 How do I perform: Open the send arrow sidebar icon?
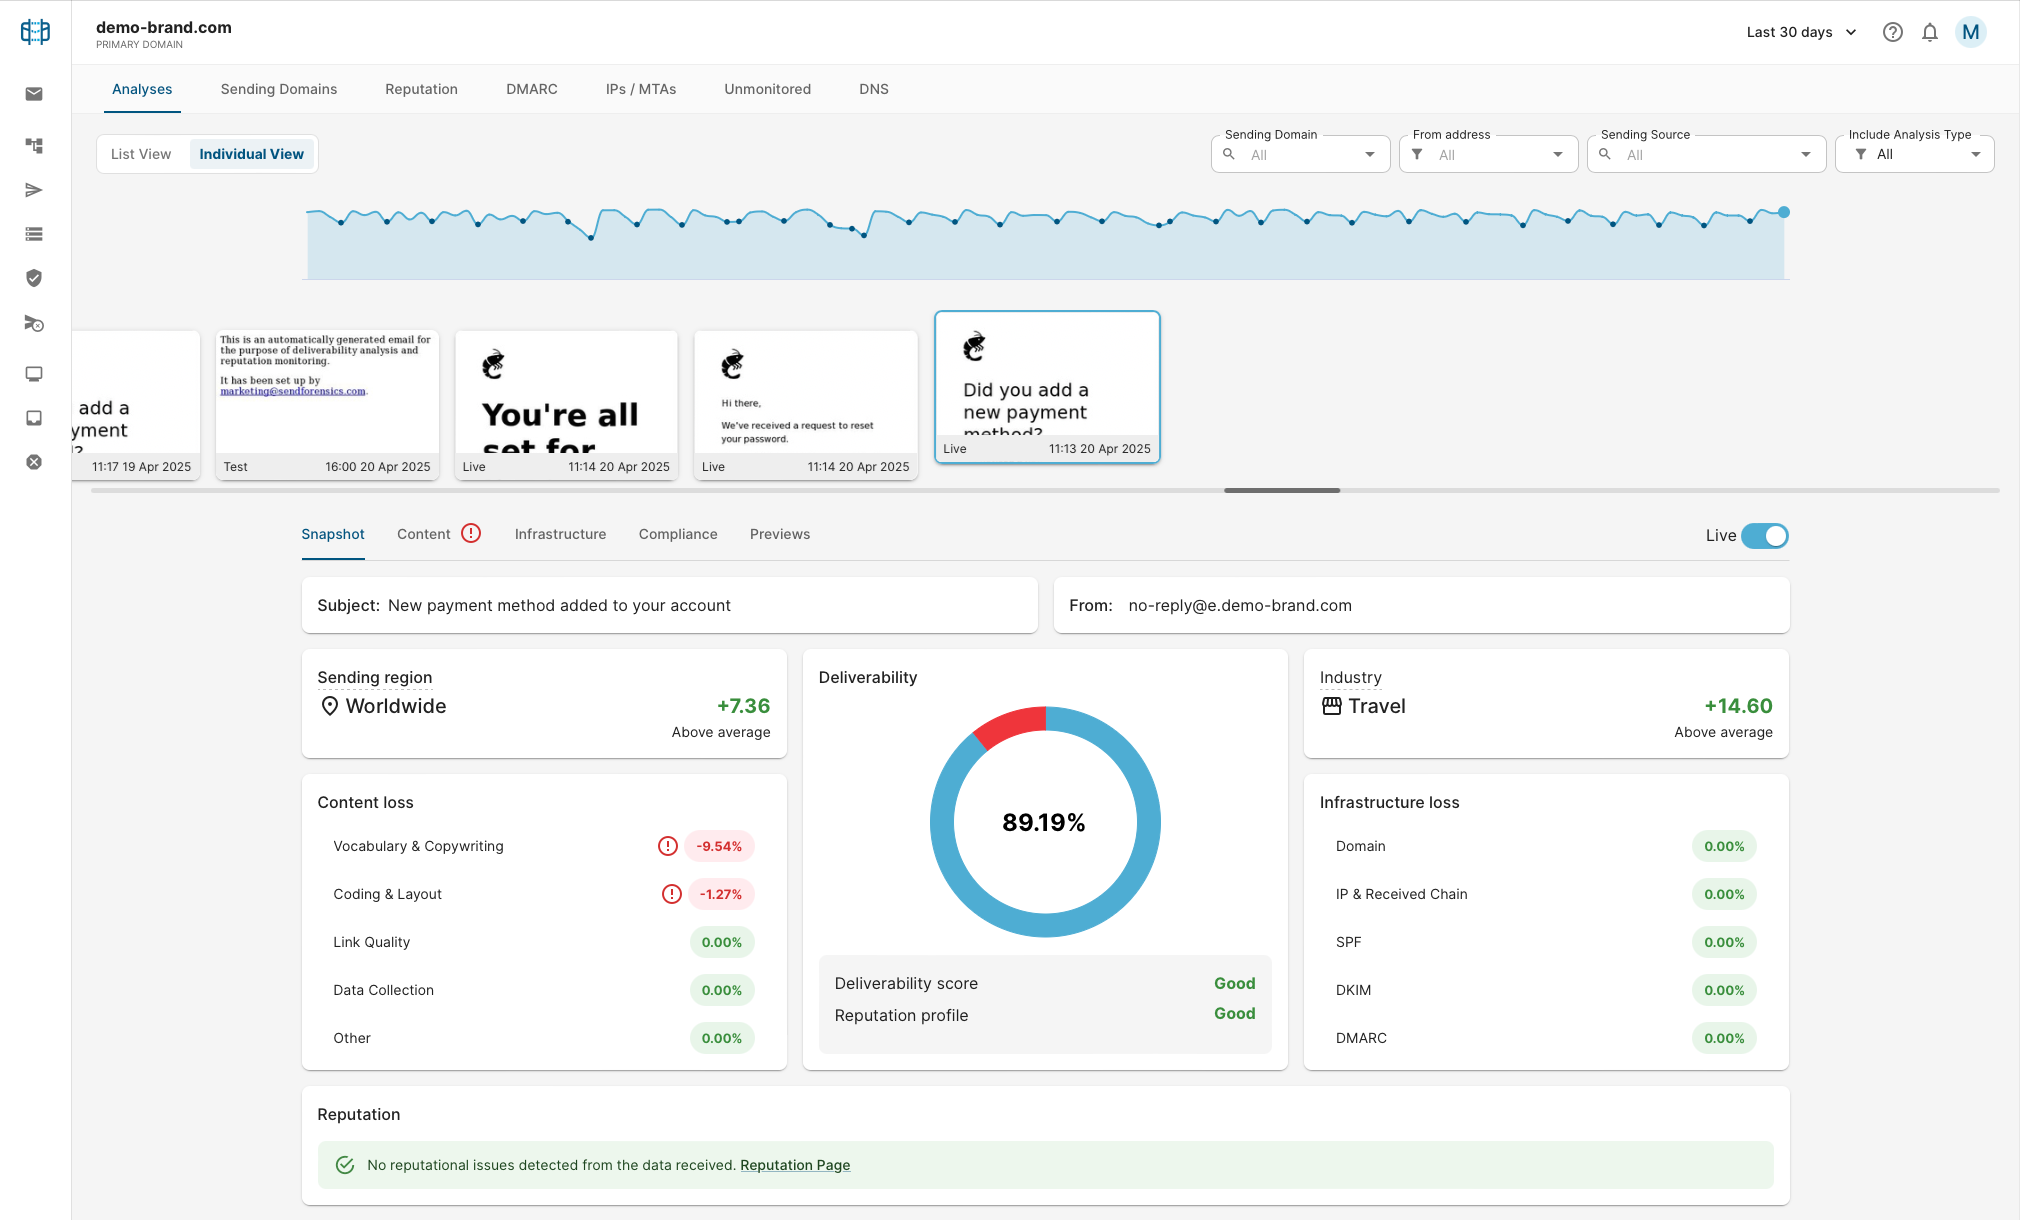point(34,190)
